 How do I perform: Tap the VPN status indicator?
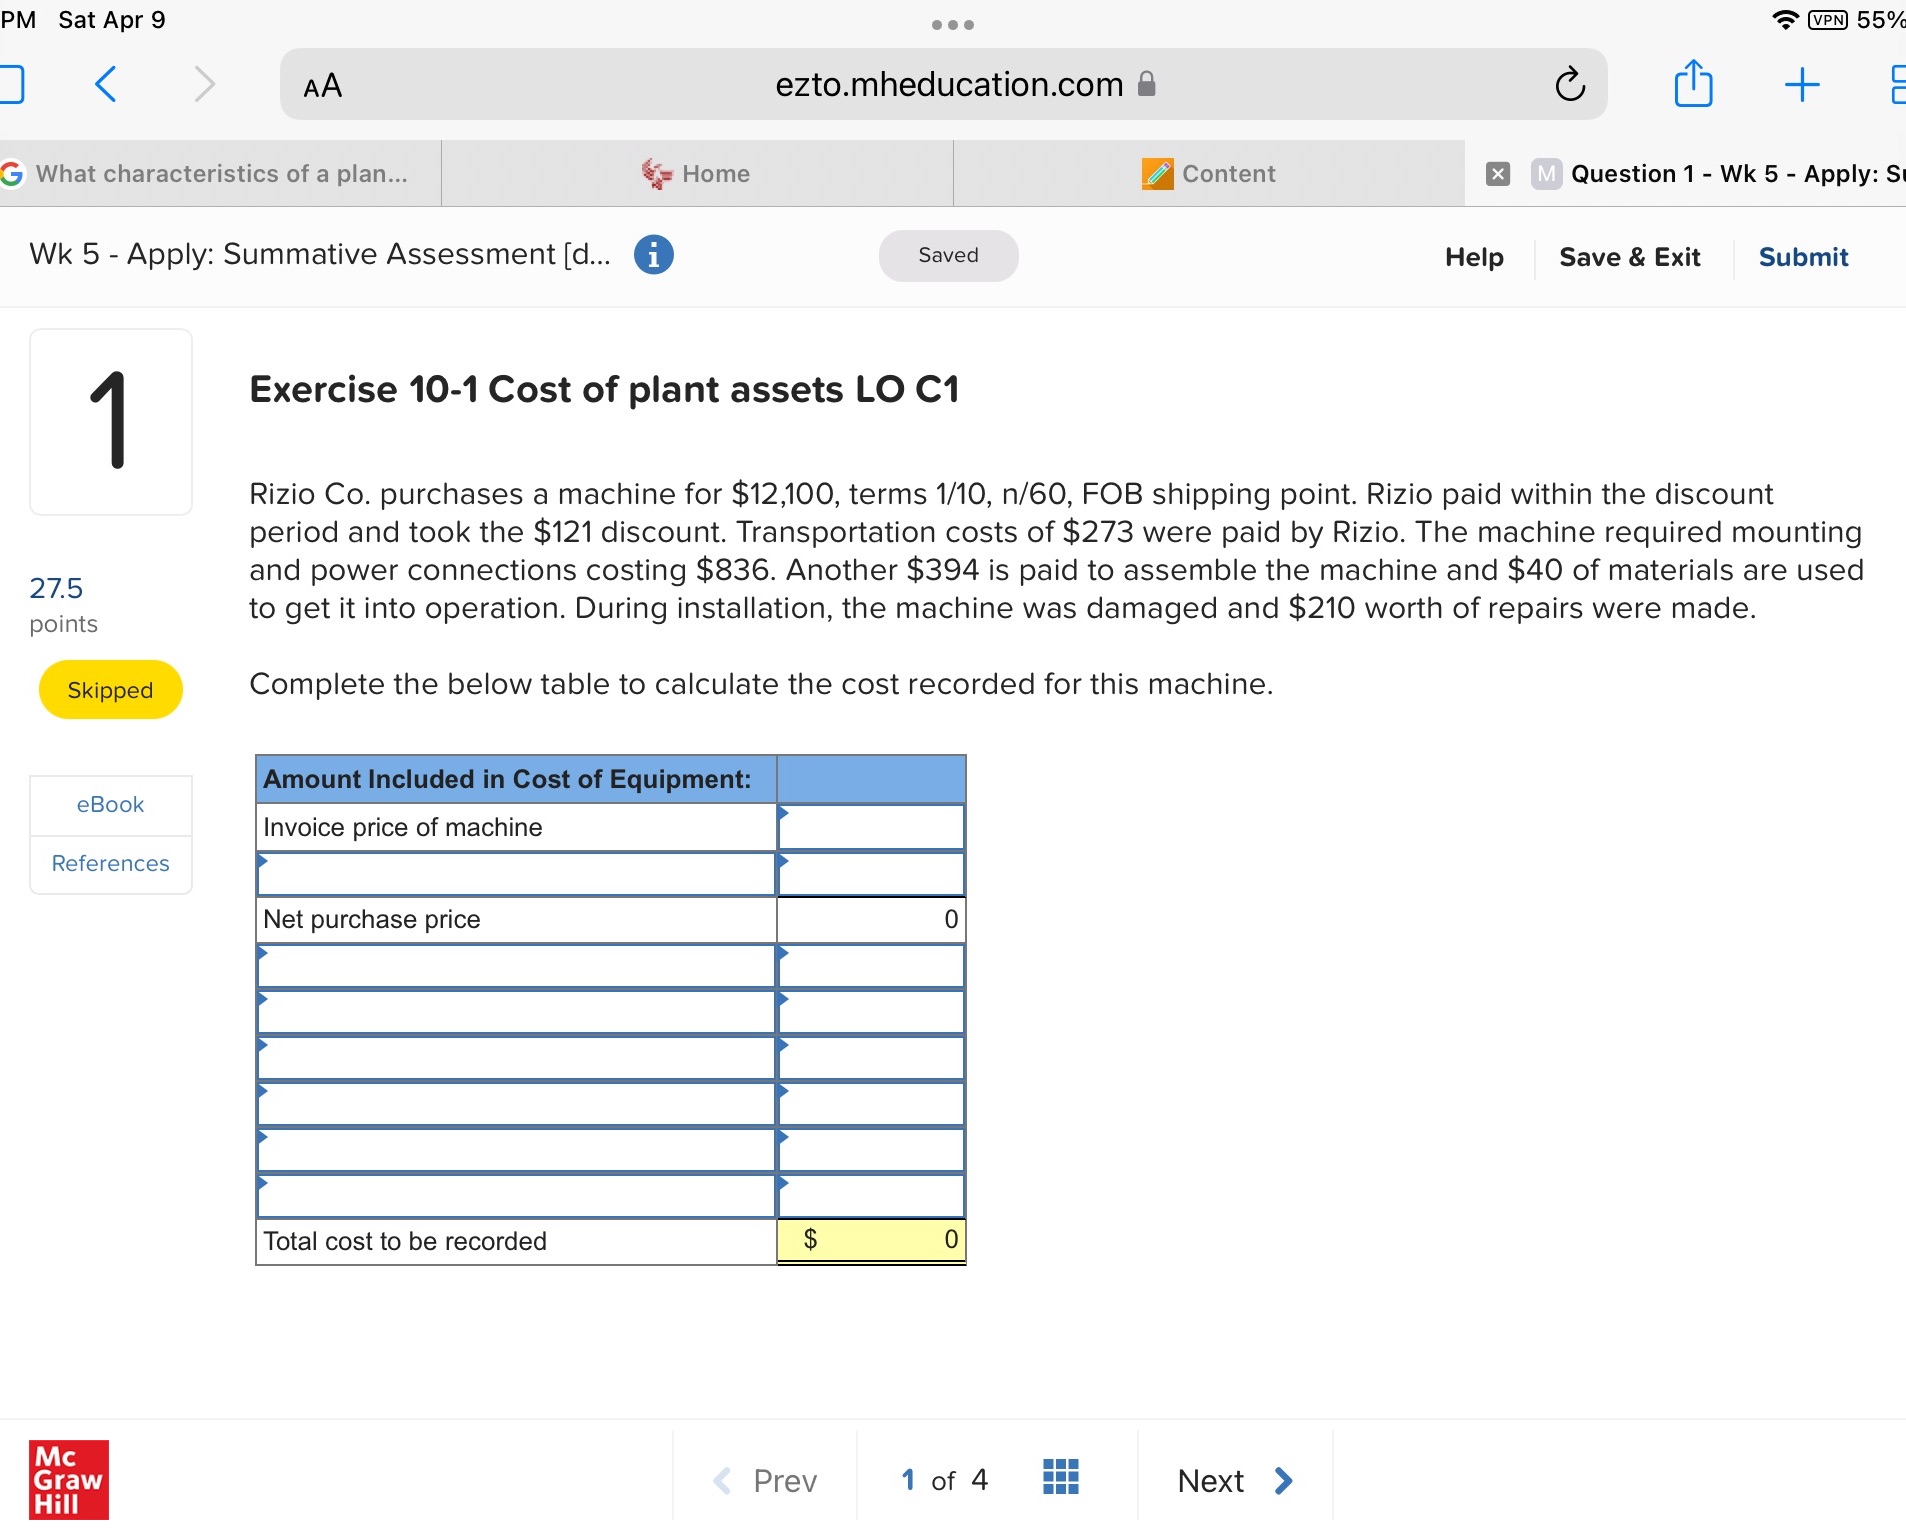pyautogui.click(x=1827, y=20)
